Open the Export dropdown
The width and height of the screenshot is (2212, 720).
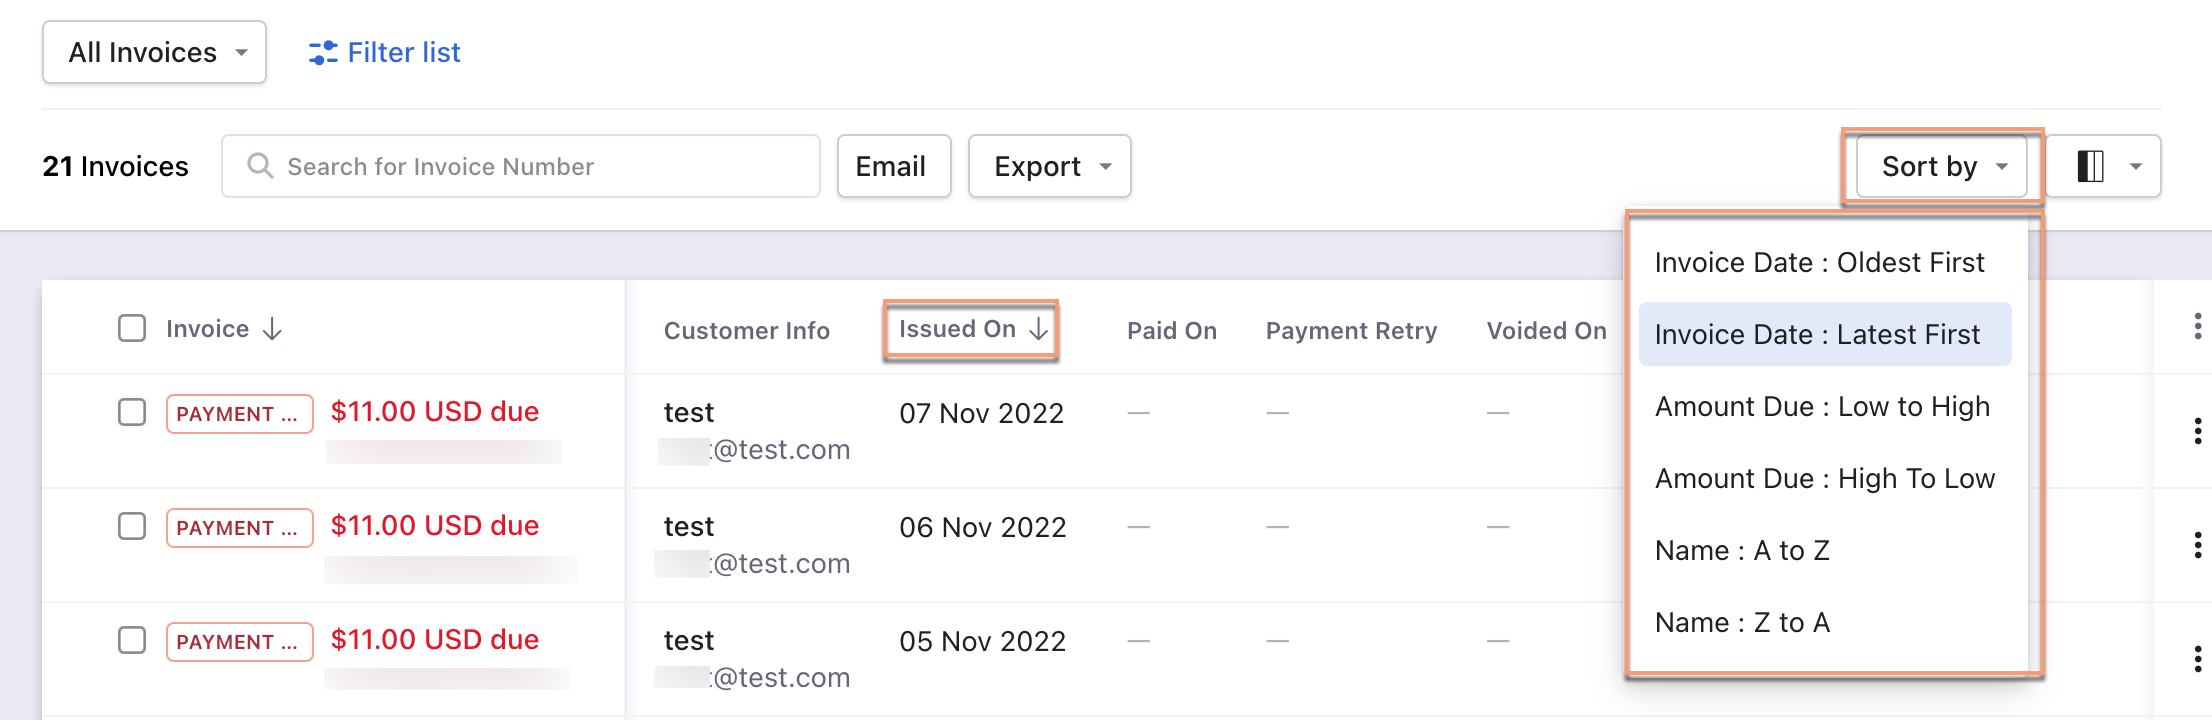tap(1049, 166)
